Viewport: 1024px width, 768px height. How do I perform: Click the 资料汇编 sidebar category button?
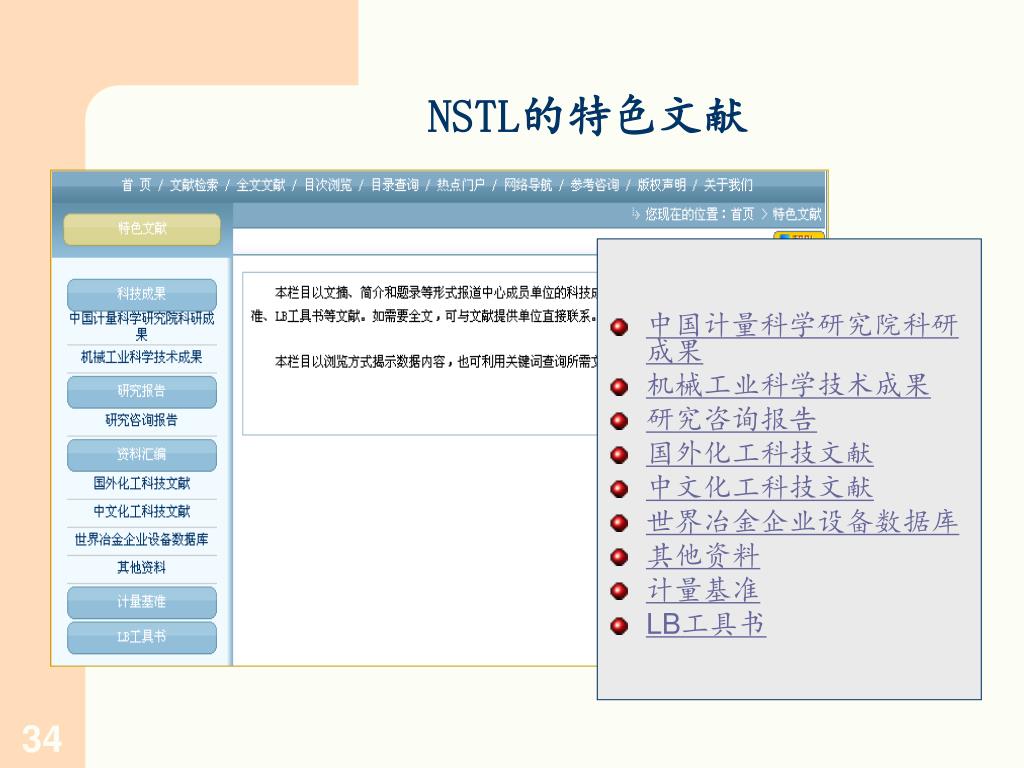click(142, 455)
